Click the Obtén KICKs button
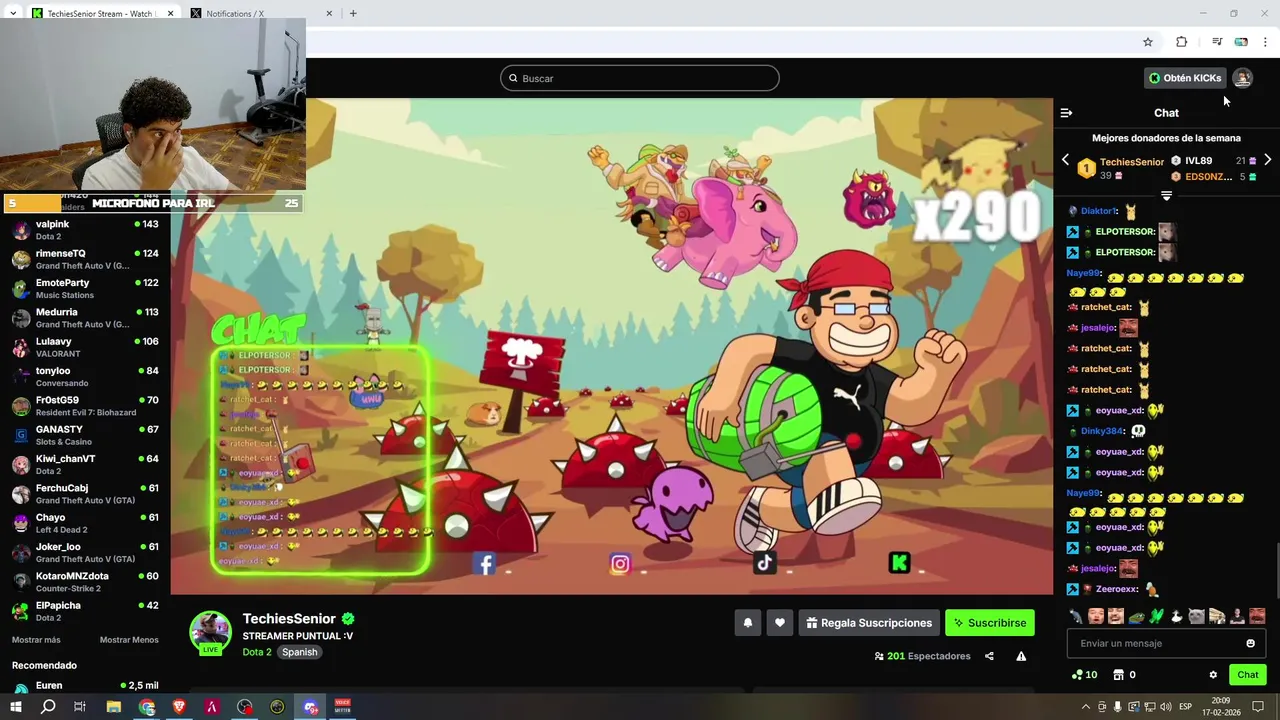Screen dimensions: 1280x720 [1185, 78]
